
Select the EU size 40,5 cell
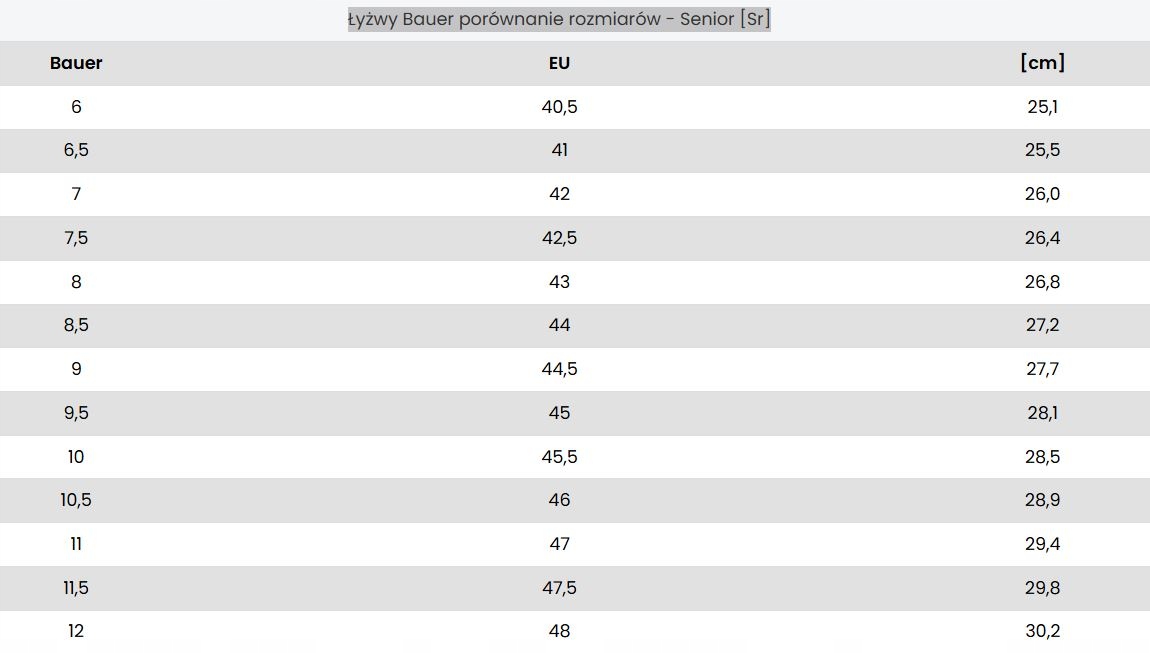(x=559, y=107)
